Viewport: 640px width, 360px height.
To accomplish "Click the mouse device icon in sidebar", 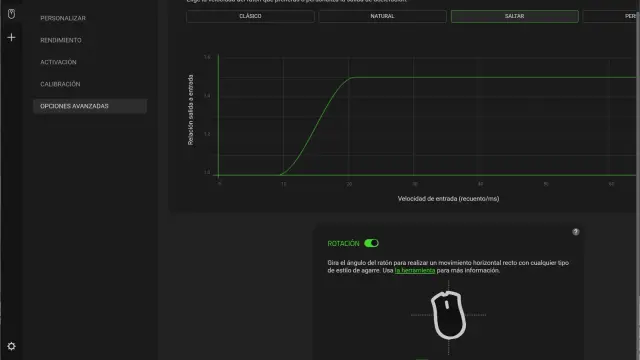I will click(x=11, y=14).
